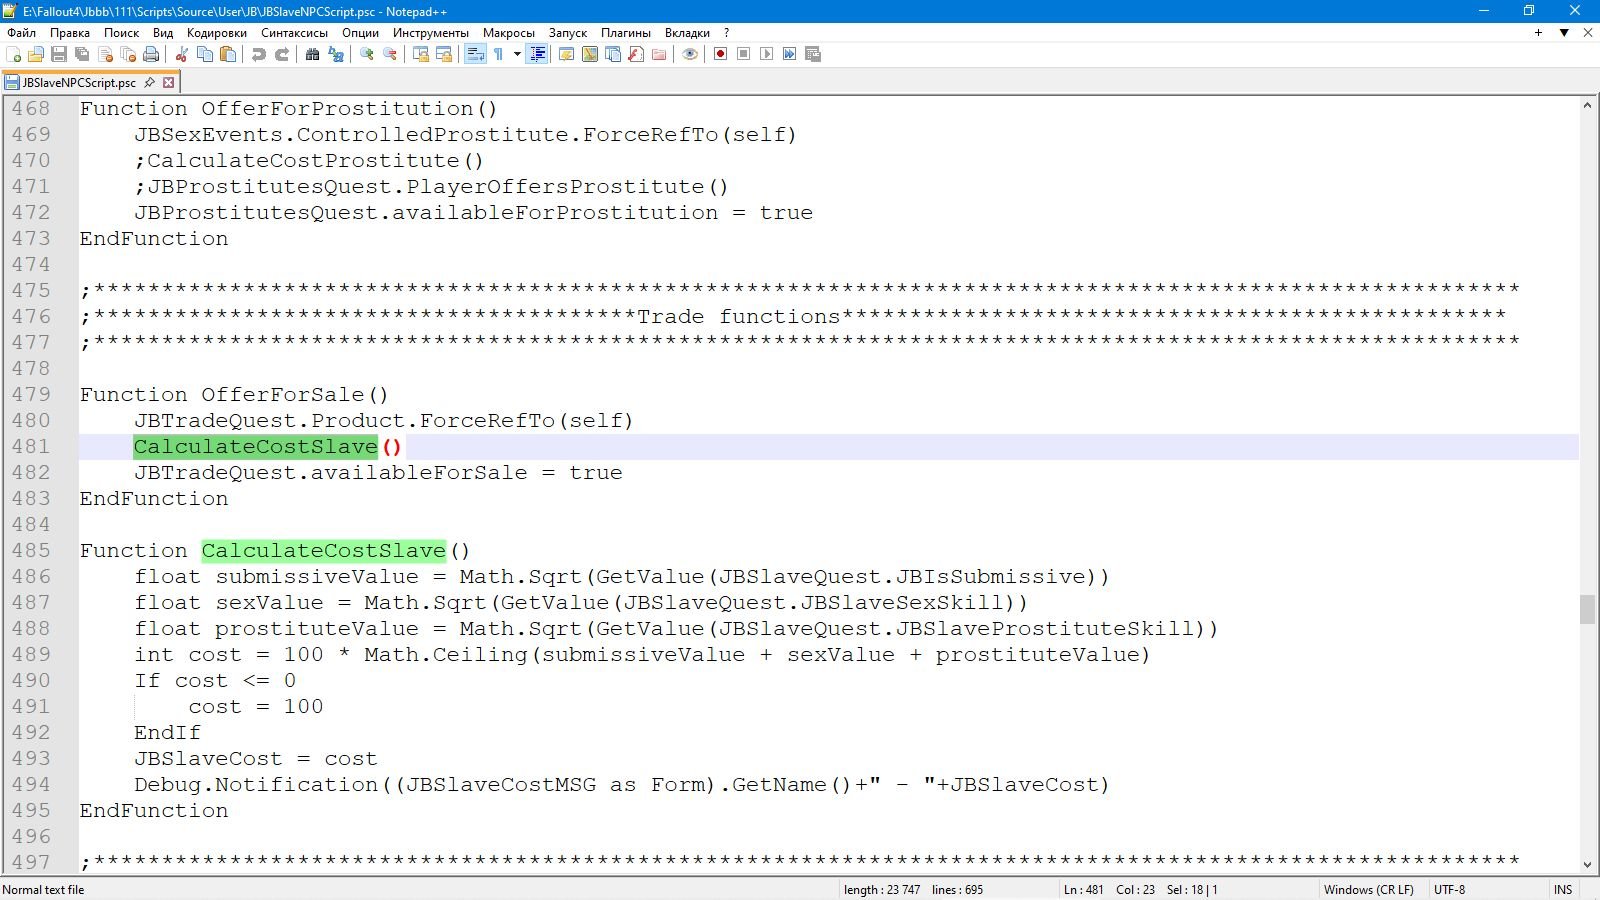Click the Zoom In magnifier icon
The width and height of the screenshot is (1600, 900).
(x=367, y=54)
